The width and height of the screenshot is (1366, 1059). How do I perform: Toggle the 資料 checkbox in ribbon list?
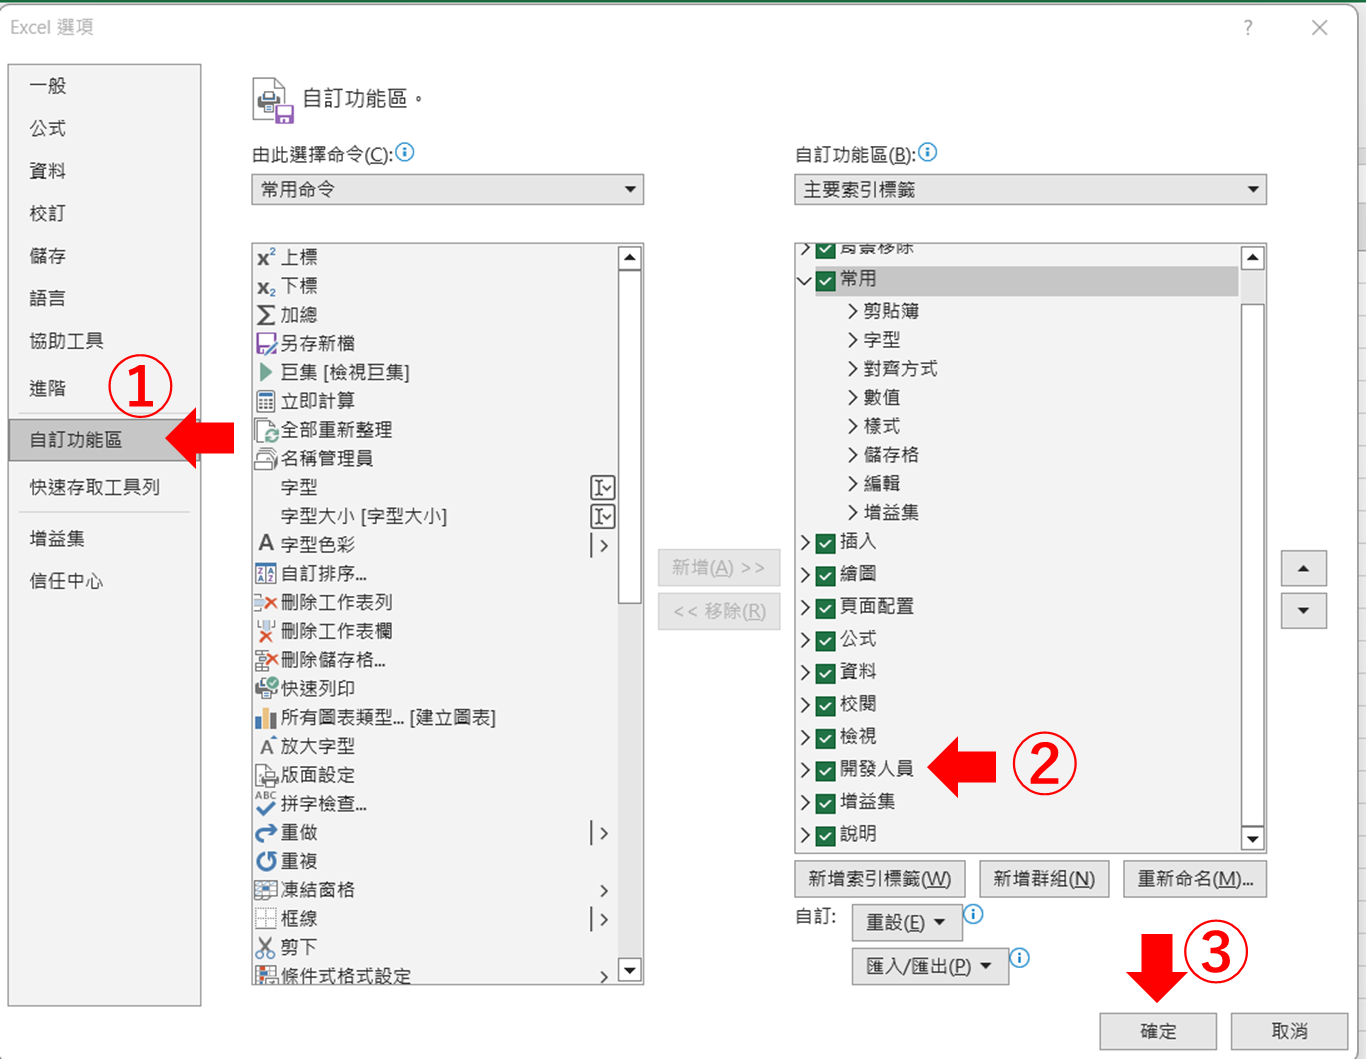(826, 673)
